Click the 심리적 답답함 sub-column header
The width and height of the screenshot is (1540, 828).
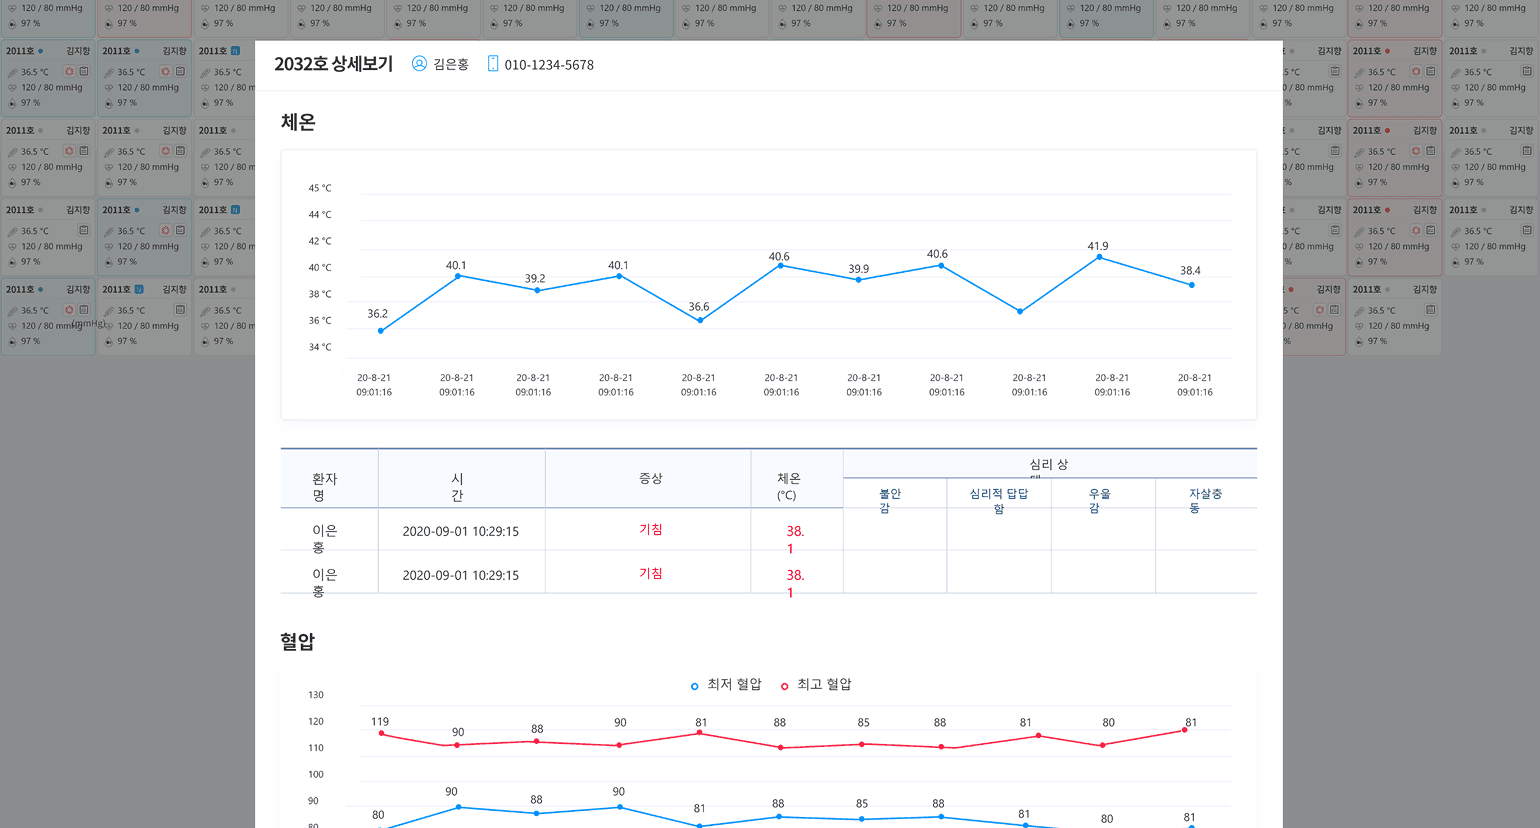(998, 500)
